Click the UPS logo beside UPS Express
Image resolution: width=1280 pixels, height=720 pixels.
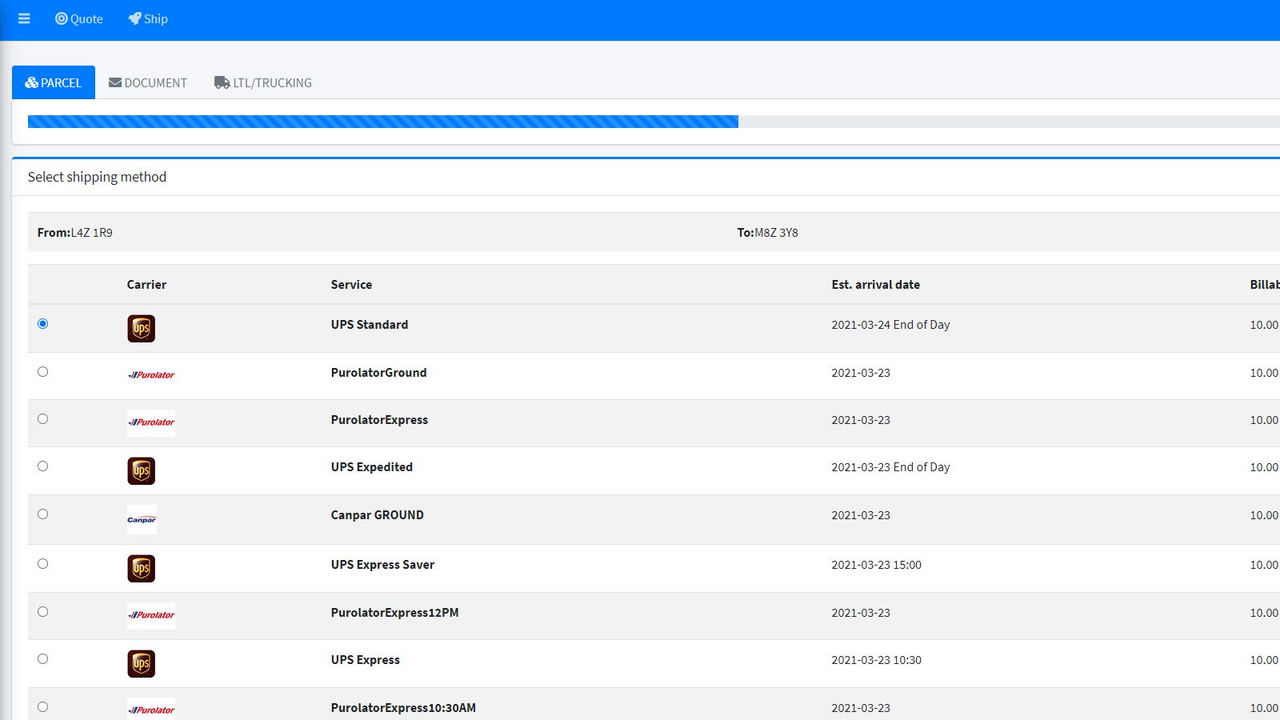tap(141, 663)
